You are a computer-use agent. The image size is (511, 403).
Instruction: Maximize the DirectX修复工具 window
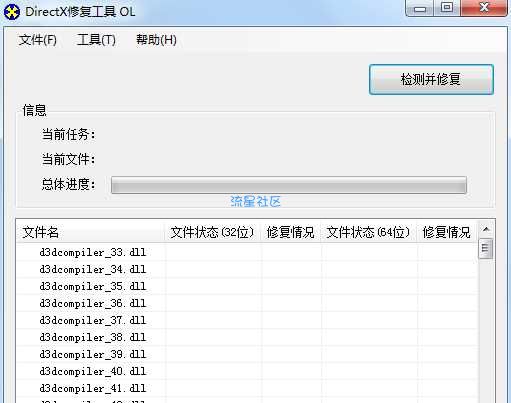tap(447, 8)
